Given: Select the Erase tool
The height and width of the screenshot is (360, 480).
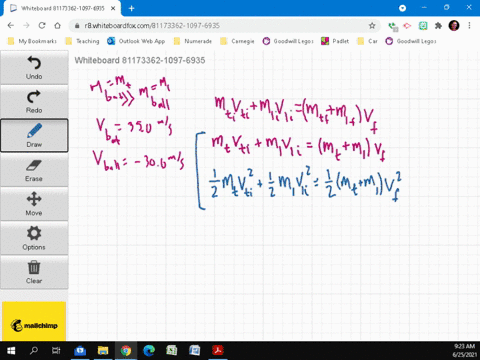Looking at the screenshot, I should (34, 170).
